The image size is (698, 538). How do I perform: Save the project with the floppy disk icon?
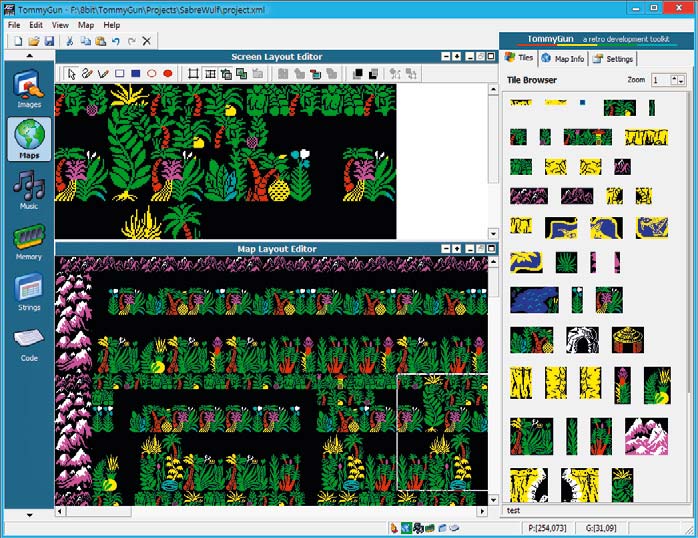point(49,41)
